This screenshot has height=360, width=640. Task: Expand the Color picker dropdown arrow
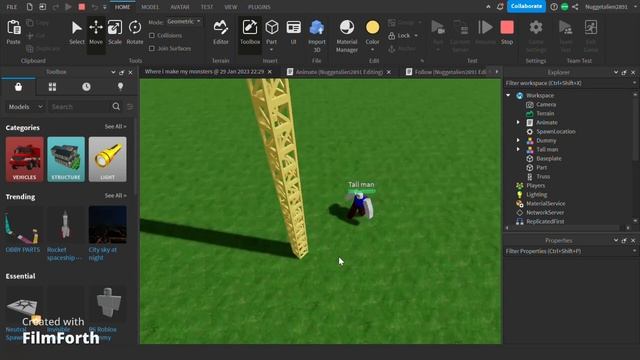pos(372,50)
